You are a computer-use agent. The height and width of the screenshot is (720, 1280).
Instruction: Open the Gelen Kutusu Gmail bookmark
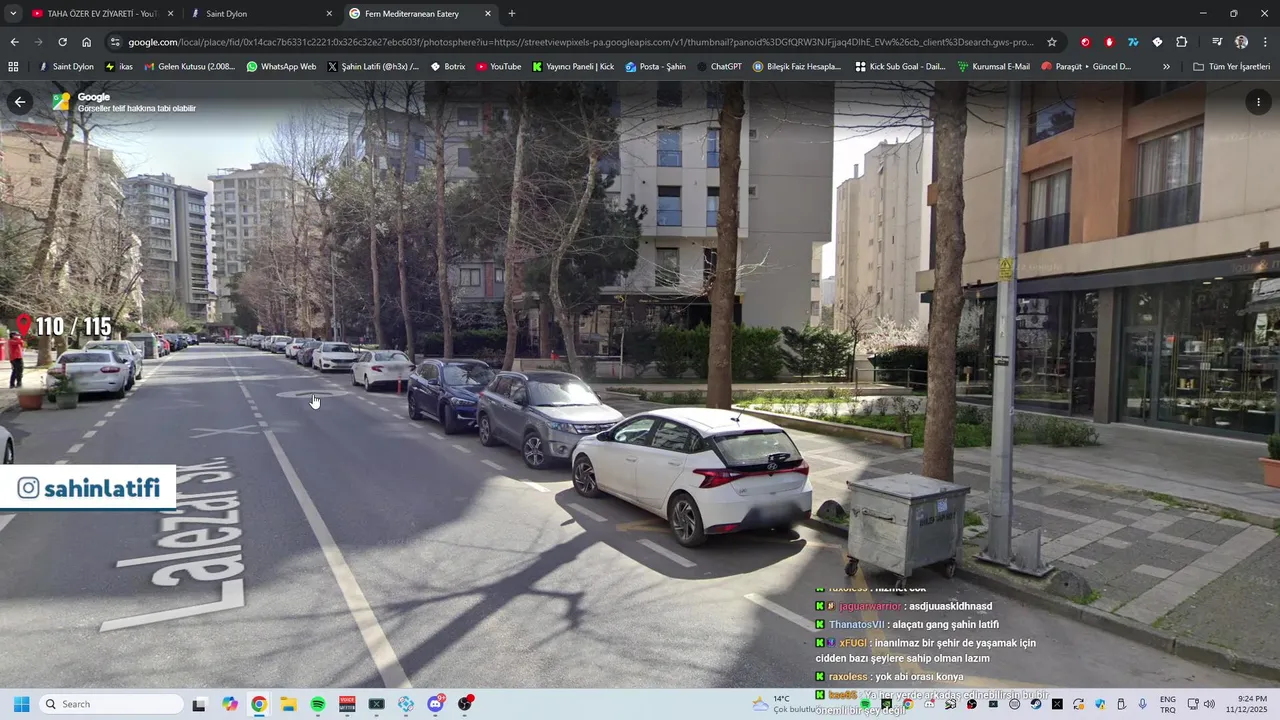coord(190,67)
